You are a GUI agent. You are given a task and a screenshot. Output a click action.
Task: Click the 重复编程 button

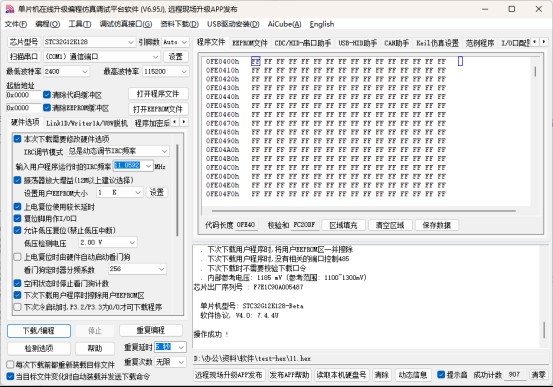click(151, 331)
